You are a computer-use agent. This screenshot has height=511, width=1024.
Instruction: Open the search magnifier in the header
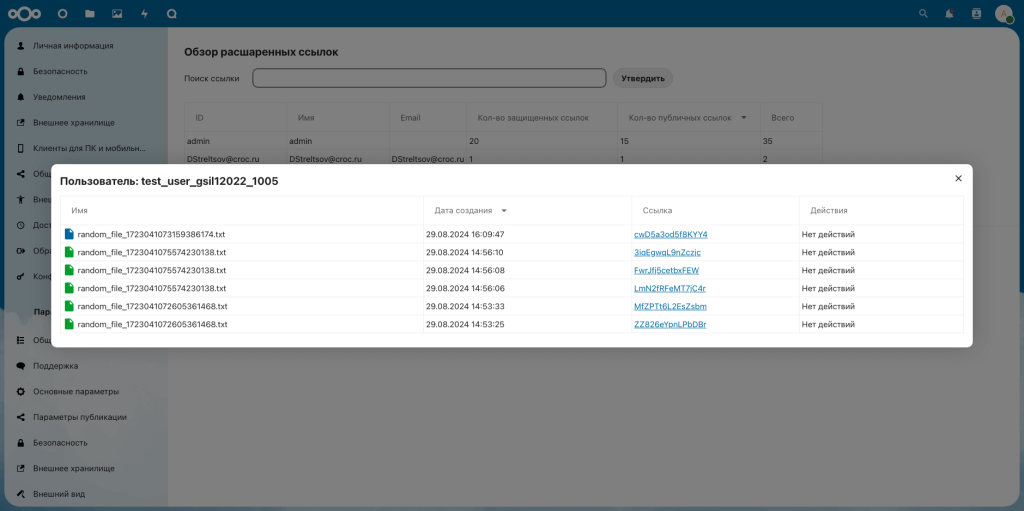[x=923, y=14]
